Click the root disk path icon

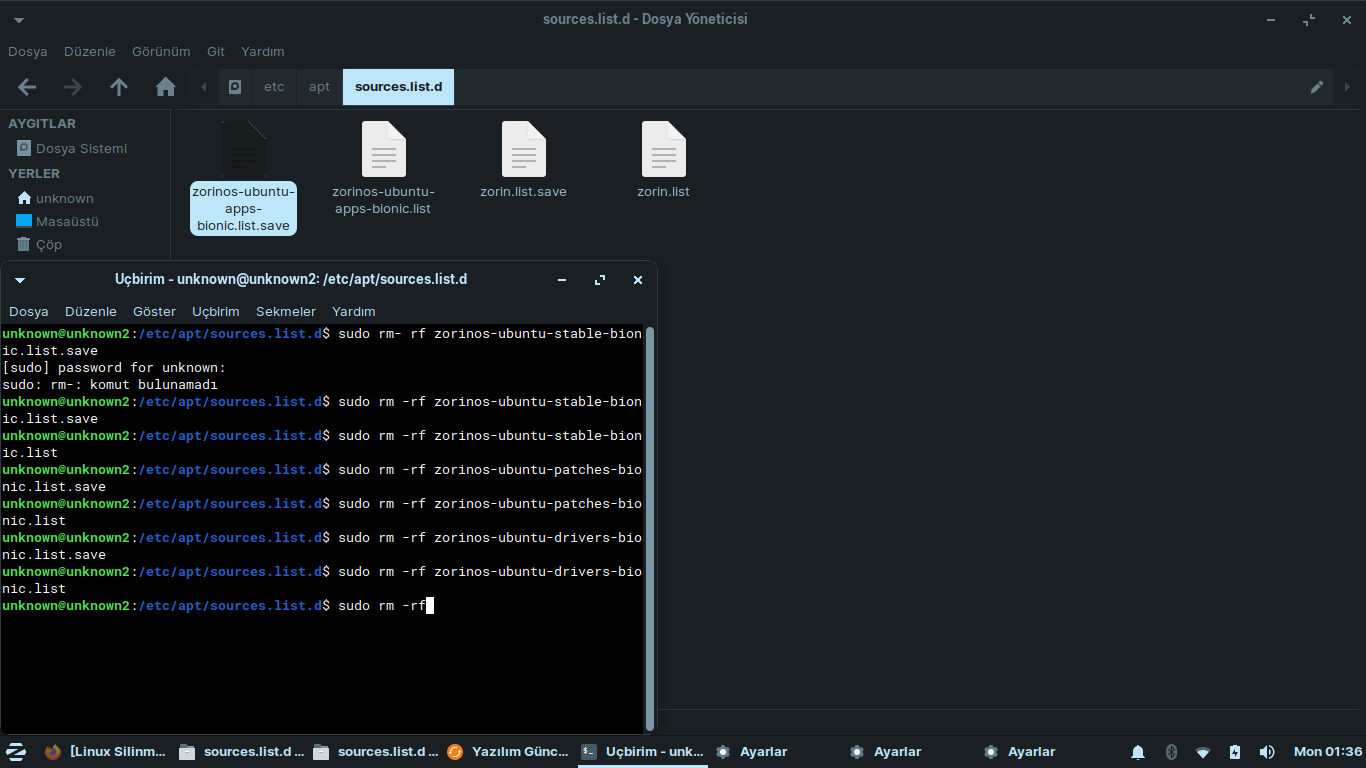(x=235, y=87)
